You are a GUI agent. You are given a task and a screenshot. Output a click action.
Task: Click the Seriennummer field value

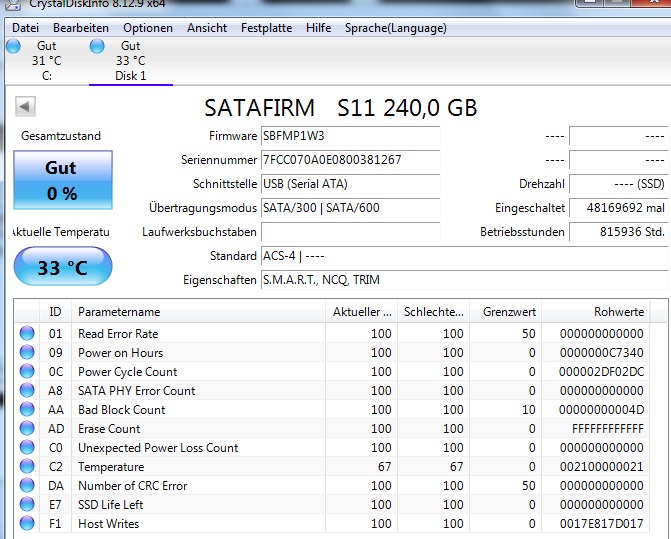tap(350, 160)
